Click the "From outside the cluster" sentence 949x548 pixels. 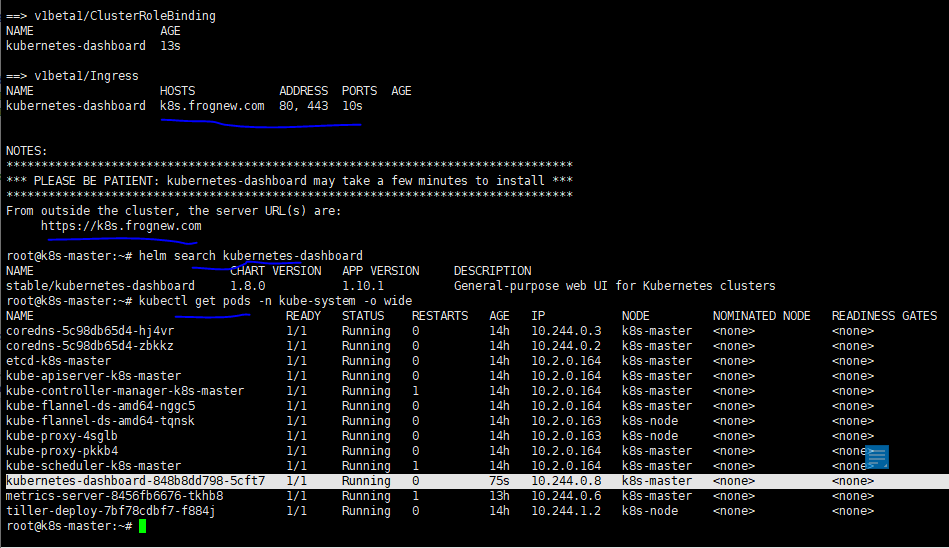click(x=174, y=211)
